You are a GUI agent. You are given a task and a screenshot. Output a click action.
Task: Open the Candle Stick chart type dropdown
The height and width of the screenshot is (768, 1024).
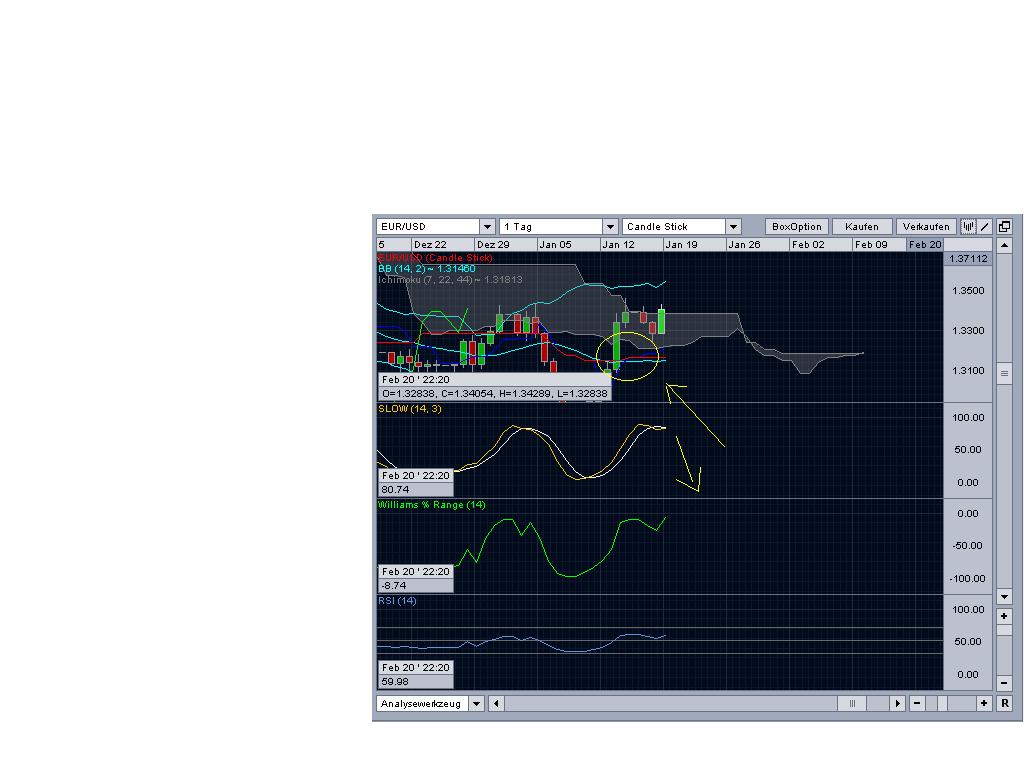[x=733, y=226]
